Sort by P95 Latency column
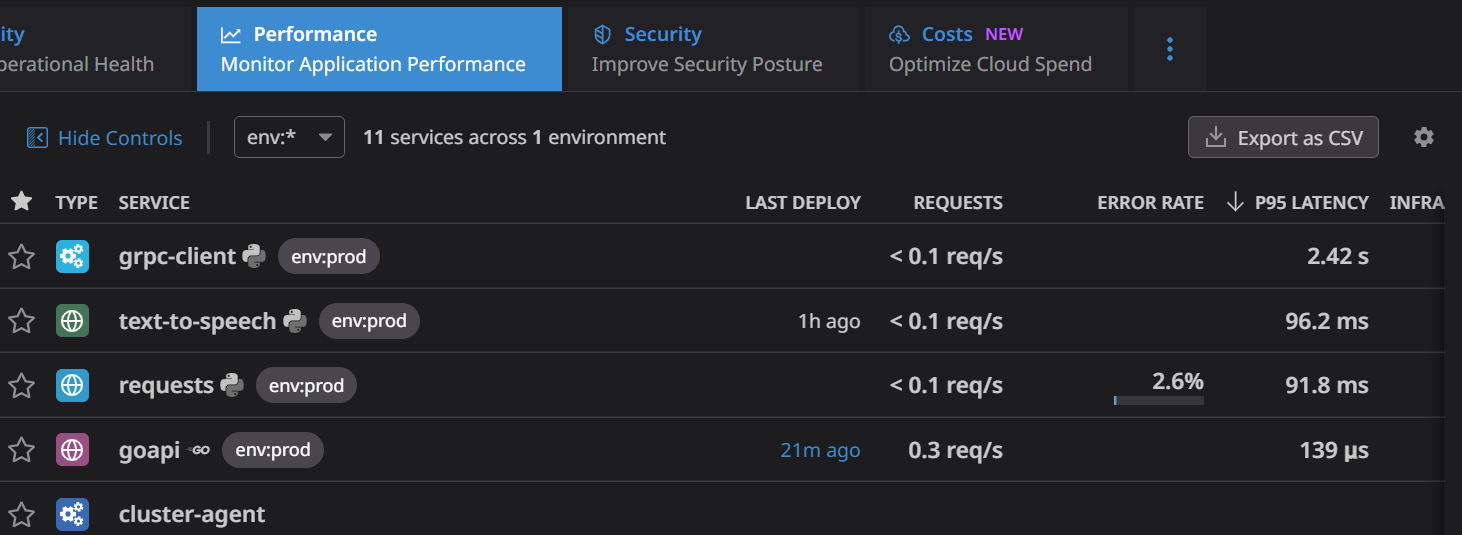The height and width of the screenshot is (535, 1462). click(x=1299, y=203)
